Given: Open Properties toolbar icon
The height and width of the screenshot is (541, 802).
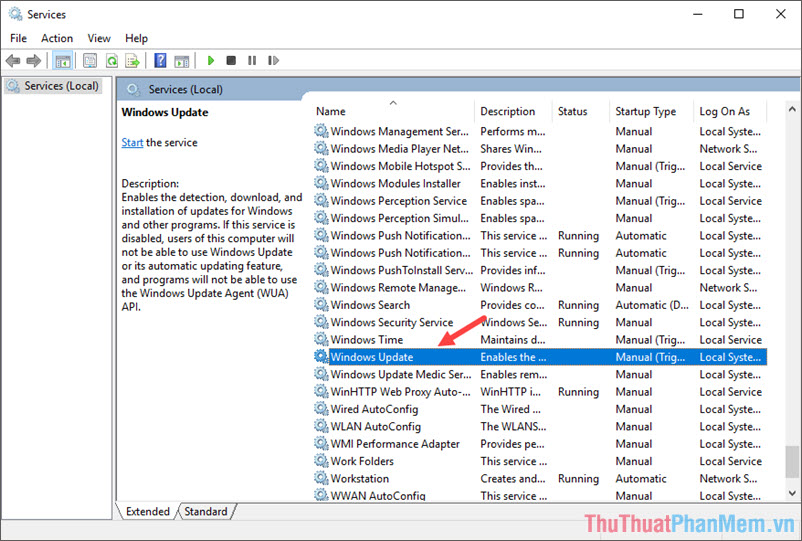Looking at the screenshot, I should tap(90, 61).
